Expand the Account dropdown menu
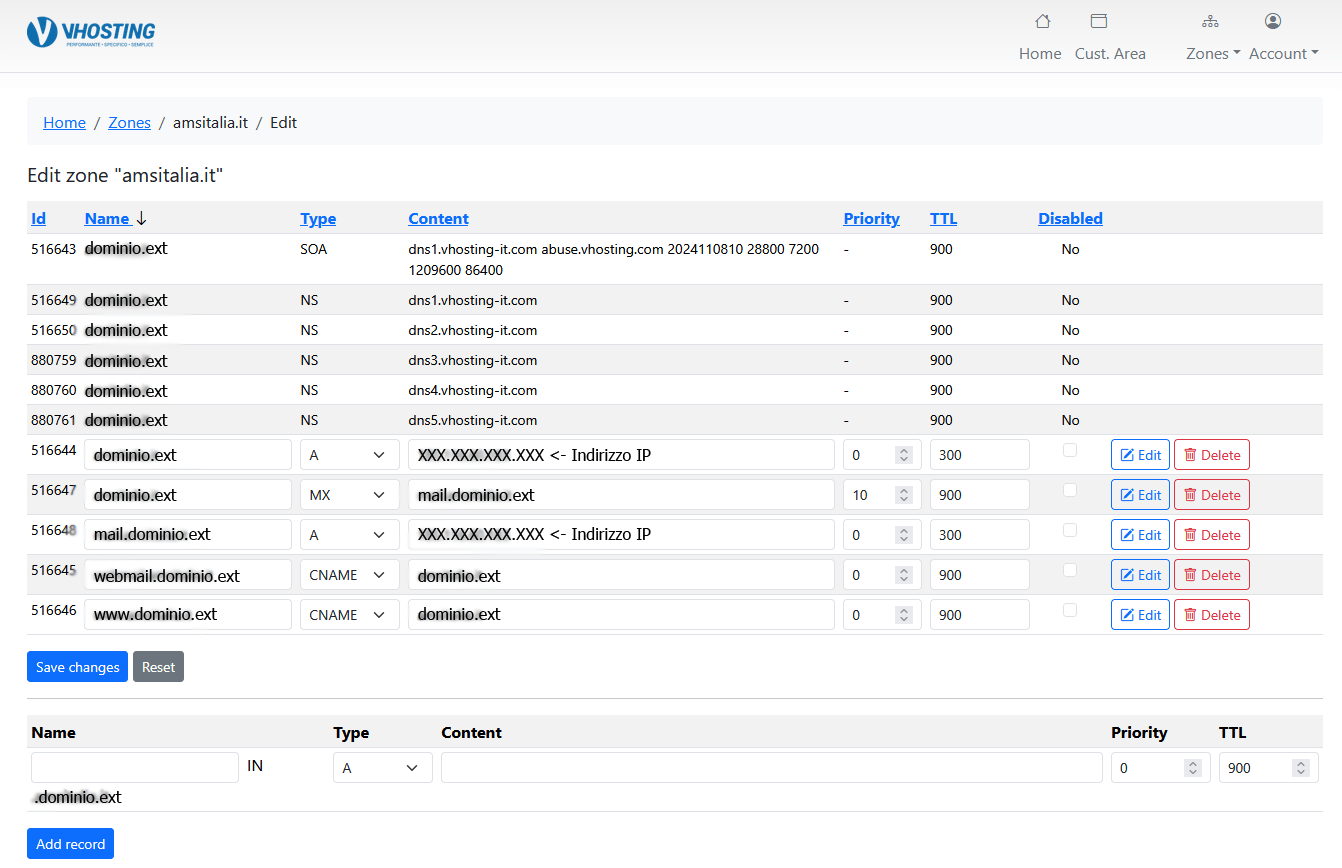 pyautogui.click(x=1283, y=54)
